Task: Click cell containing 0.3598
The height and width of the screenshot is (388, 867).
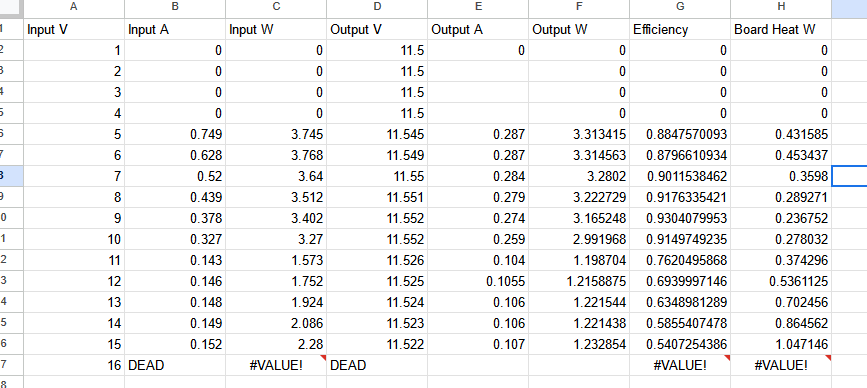Action: (x=781, y=176)
